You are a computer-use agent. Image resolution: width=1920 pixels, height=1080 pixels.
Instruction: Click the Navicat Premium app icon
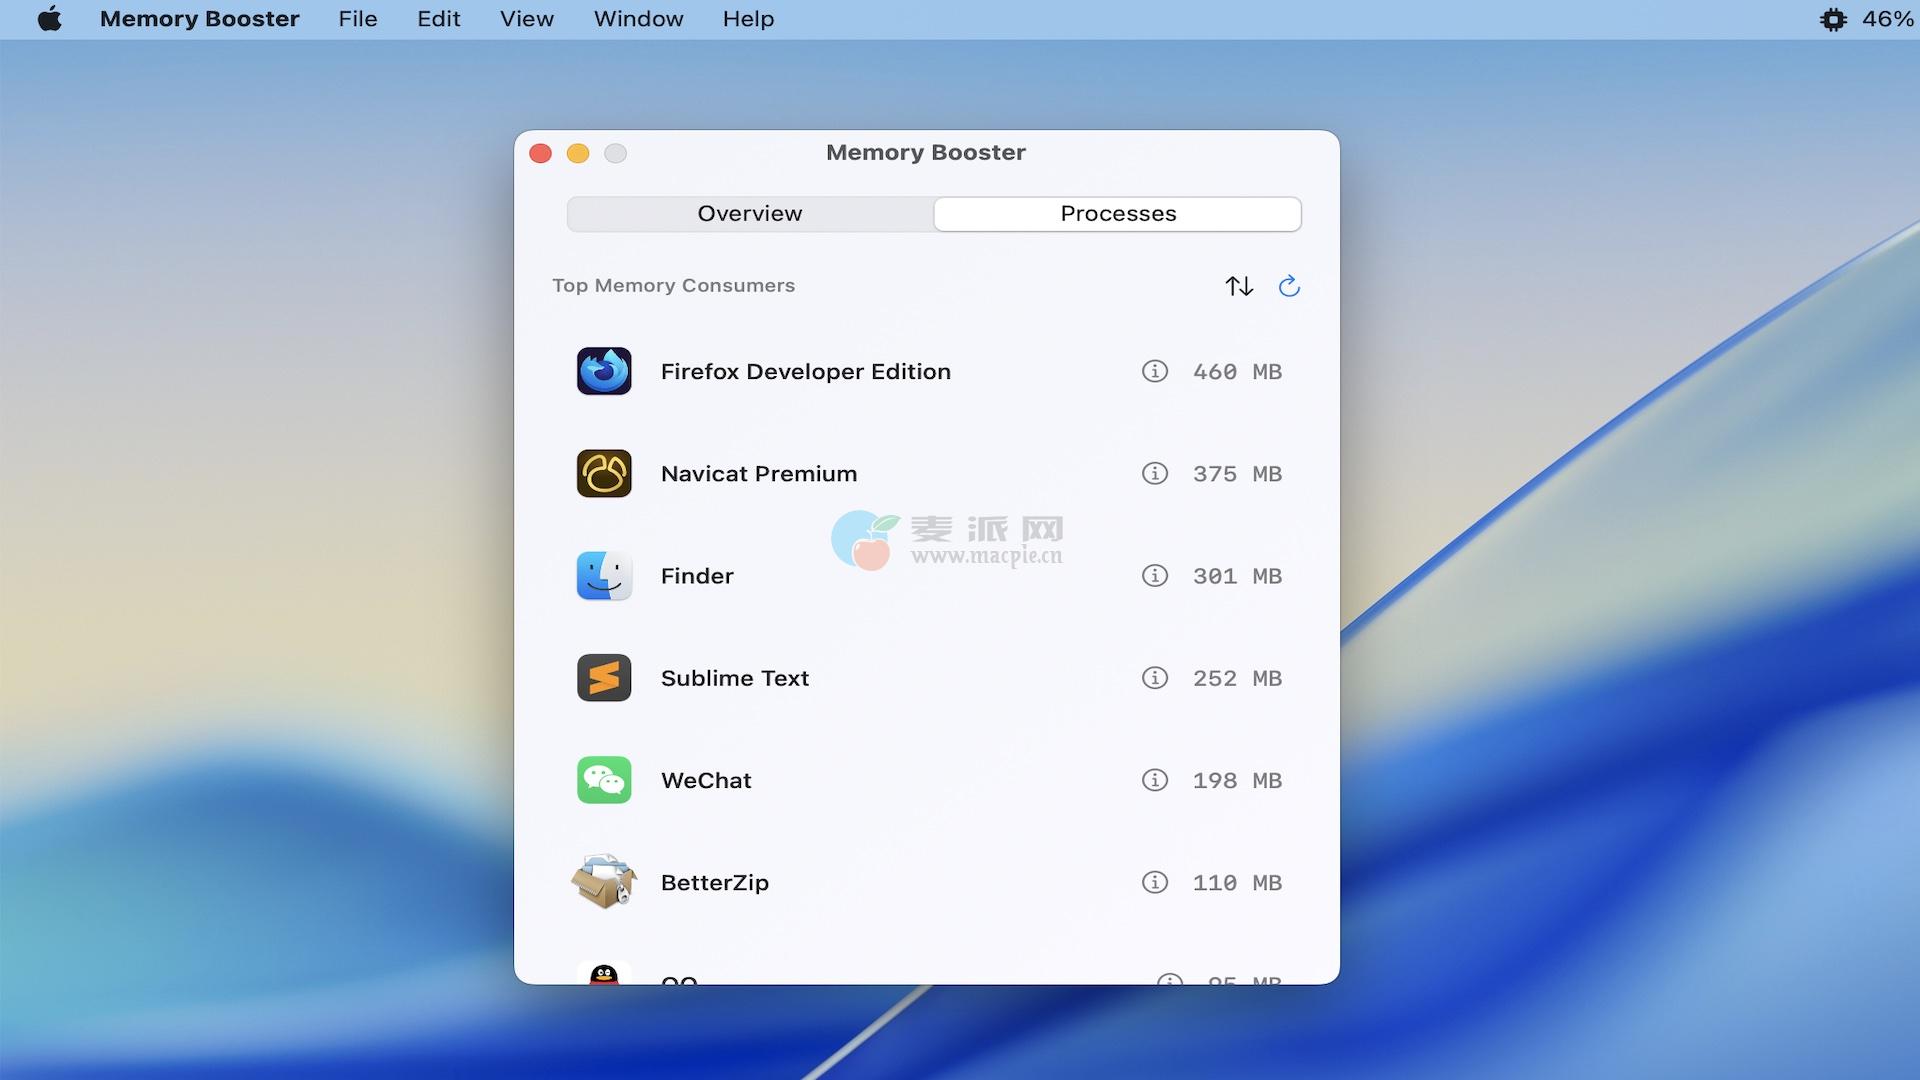pos(604,474)
